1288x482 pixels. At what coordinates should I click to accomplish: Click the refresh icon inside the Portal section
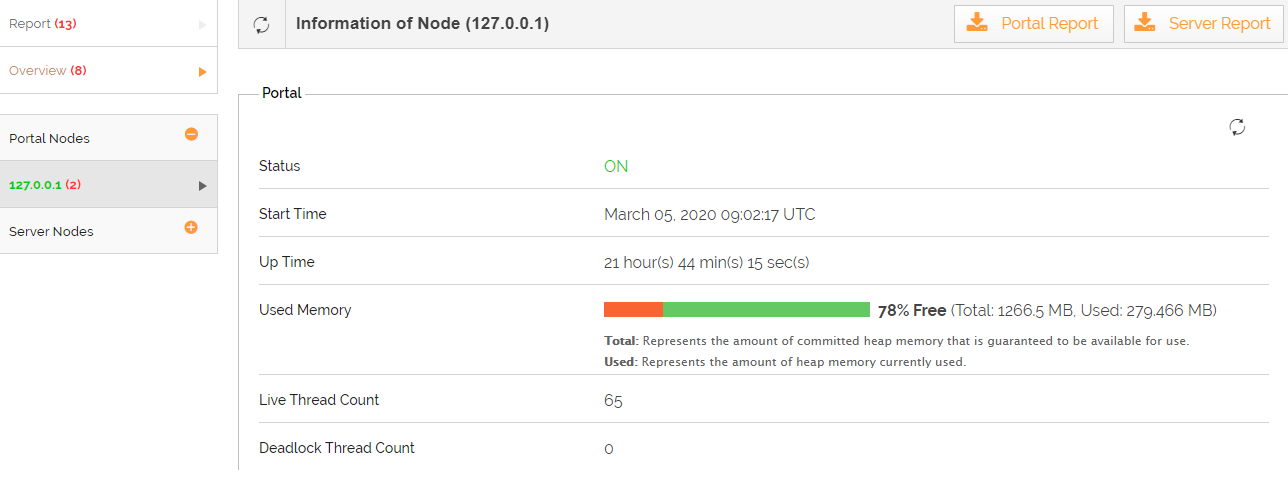[x=1237, y=127]
